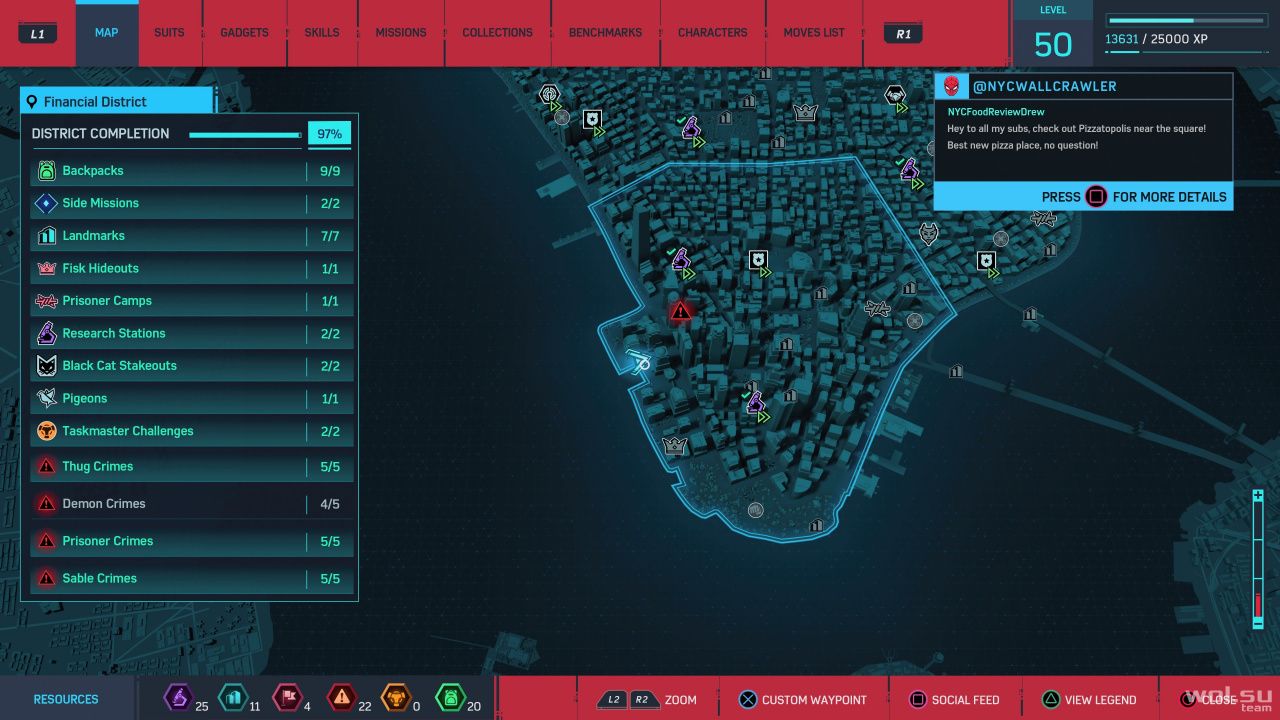Open the Moves List tab
1280x720 pixels.
(814, 33)
